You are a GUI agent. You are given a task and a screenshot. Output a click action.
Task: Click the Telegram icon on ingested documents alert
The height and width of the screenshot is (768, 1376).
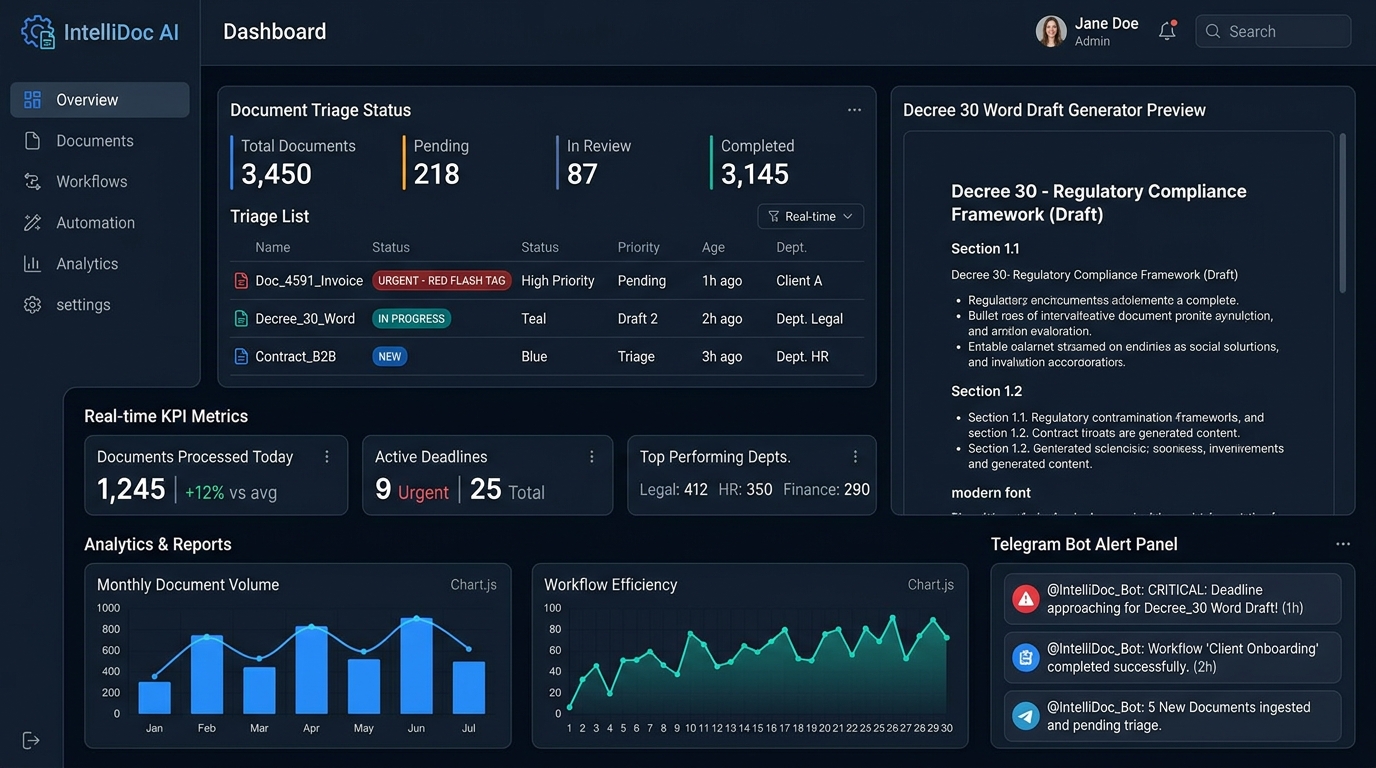1026,716
